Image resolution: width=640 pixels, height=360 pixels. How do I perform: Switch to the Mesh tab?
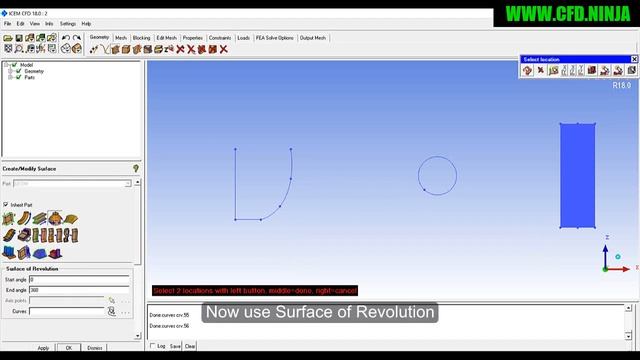point(121,38)
